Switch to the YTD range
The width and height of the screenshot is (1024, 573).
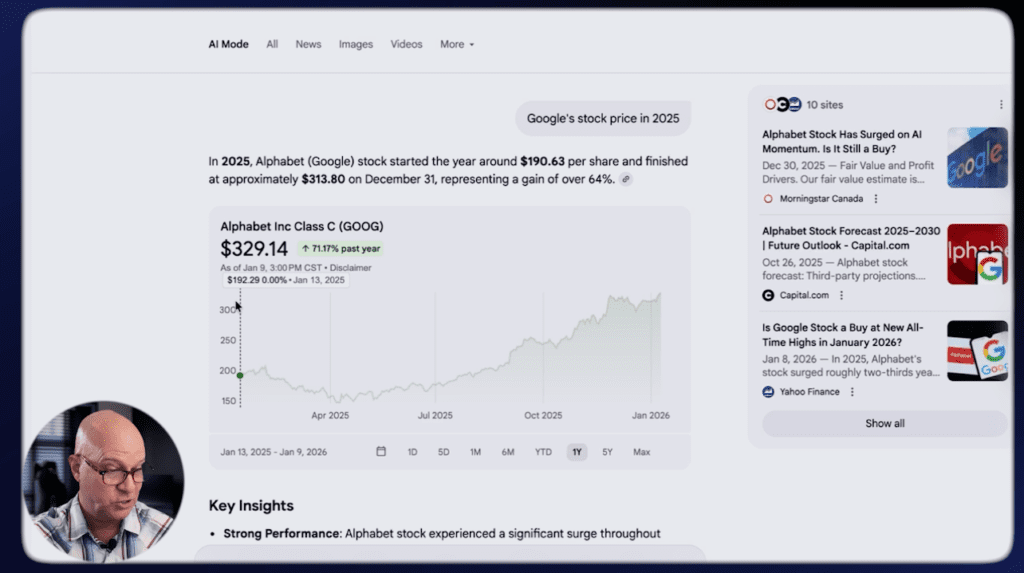(x=543, y=452)
